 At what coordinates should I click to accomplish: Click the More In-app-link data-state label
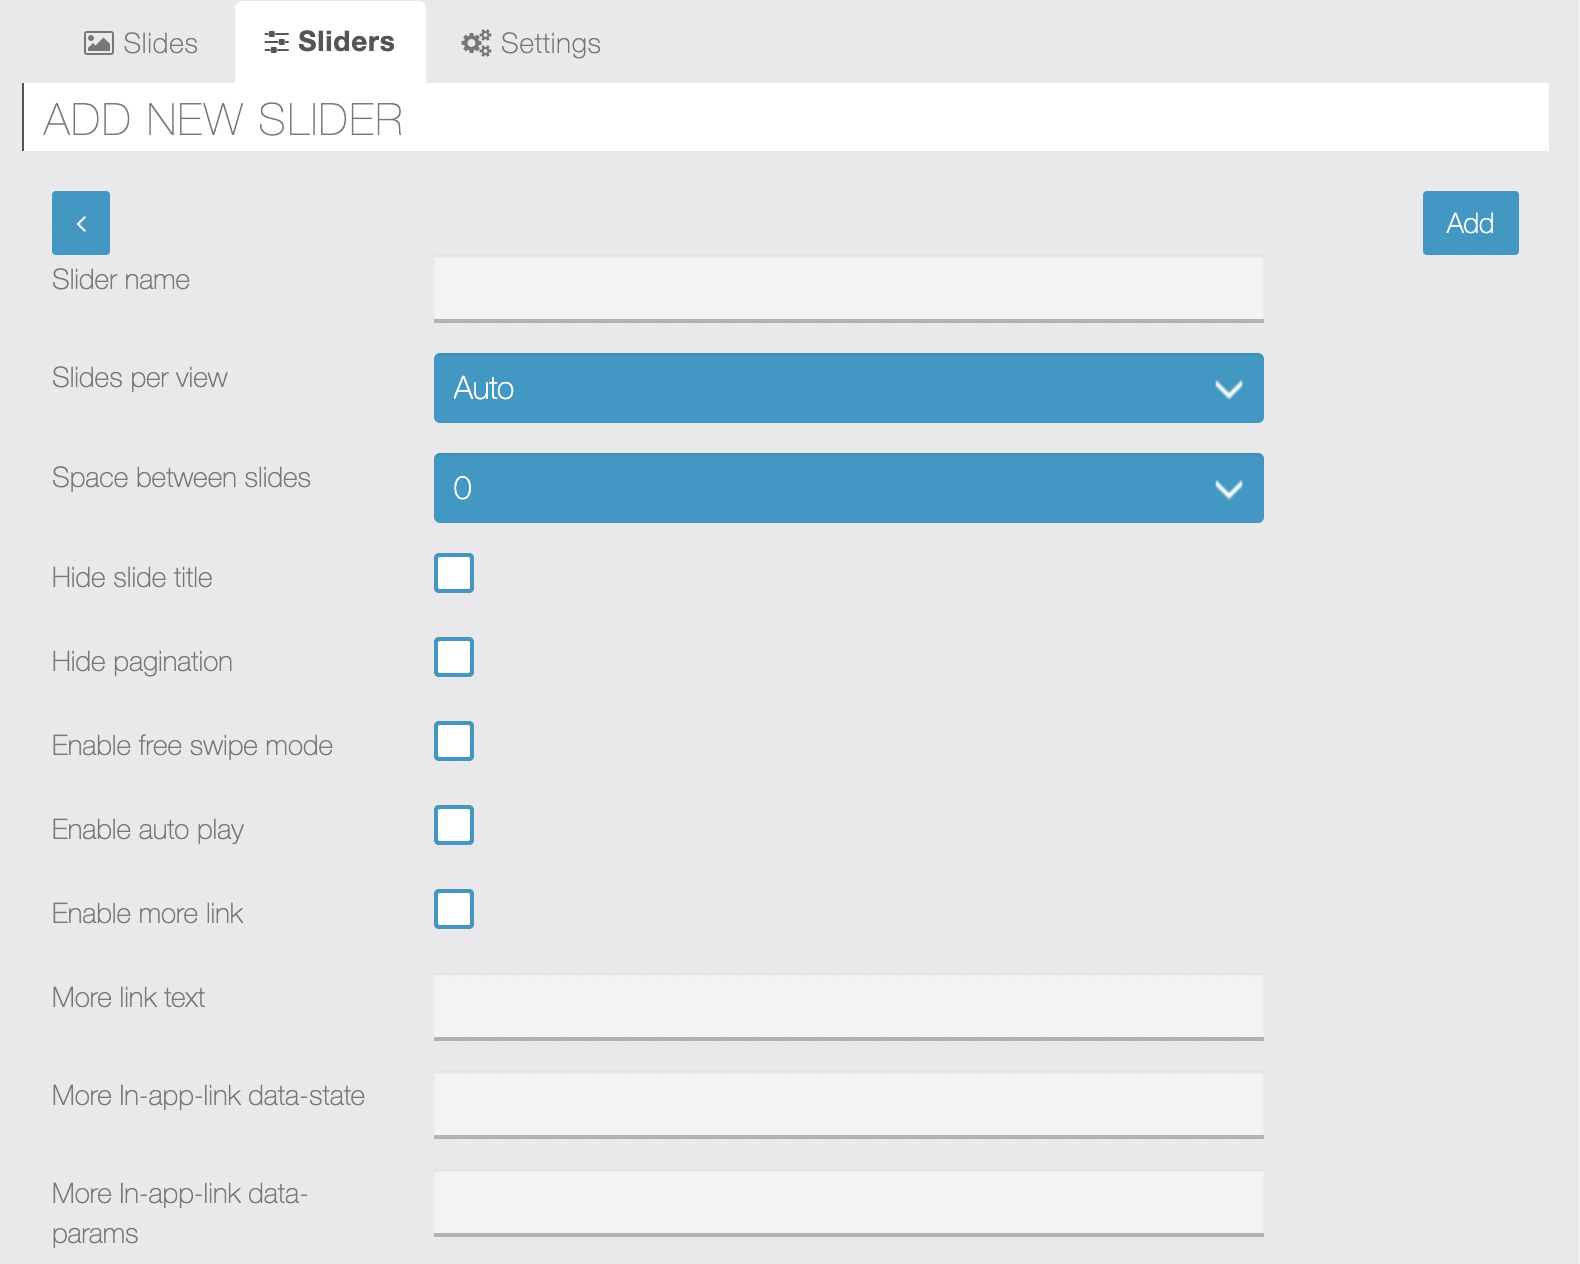(208, 1096)
